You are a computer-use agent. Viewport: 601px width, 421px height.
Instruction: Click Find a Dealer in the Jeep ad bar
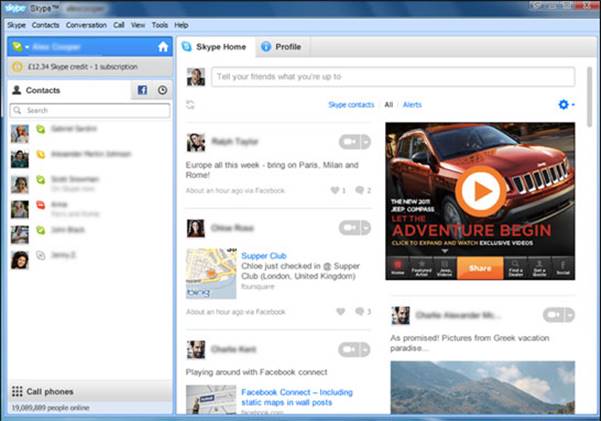coord(516,268)
